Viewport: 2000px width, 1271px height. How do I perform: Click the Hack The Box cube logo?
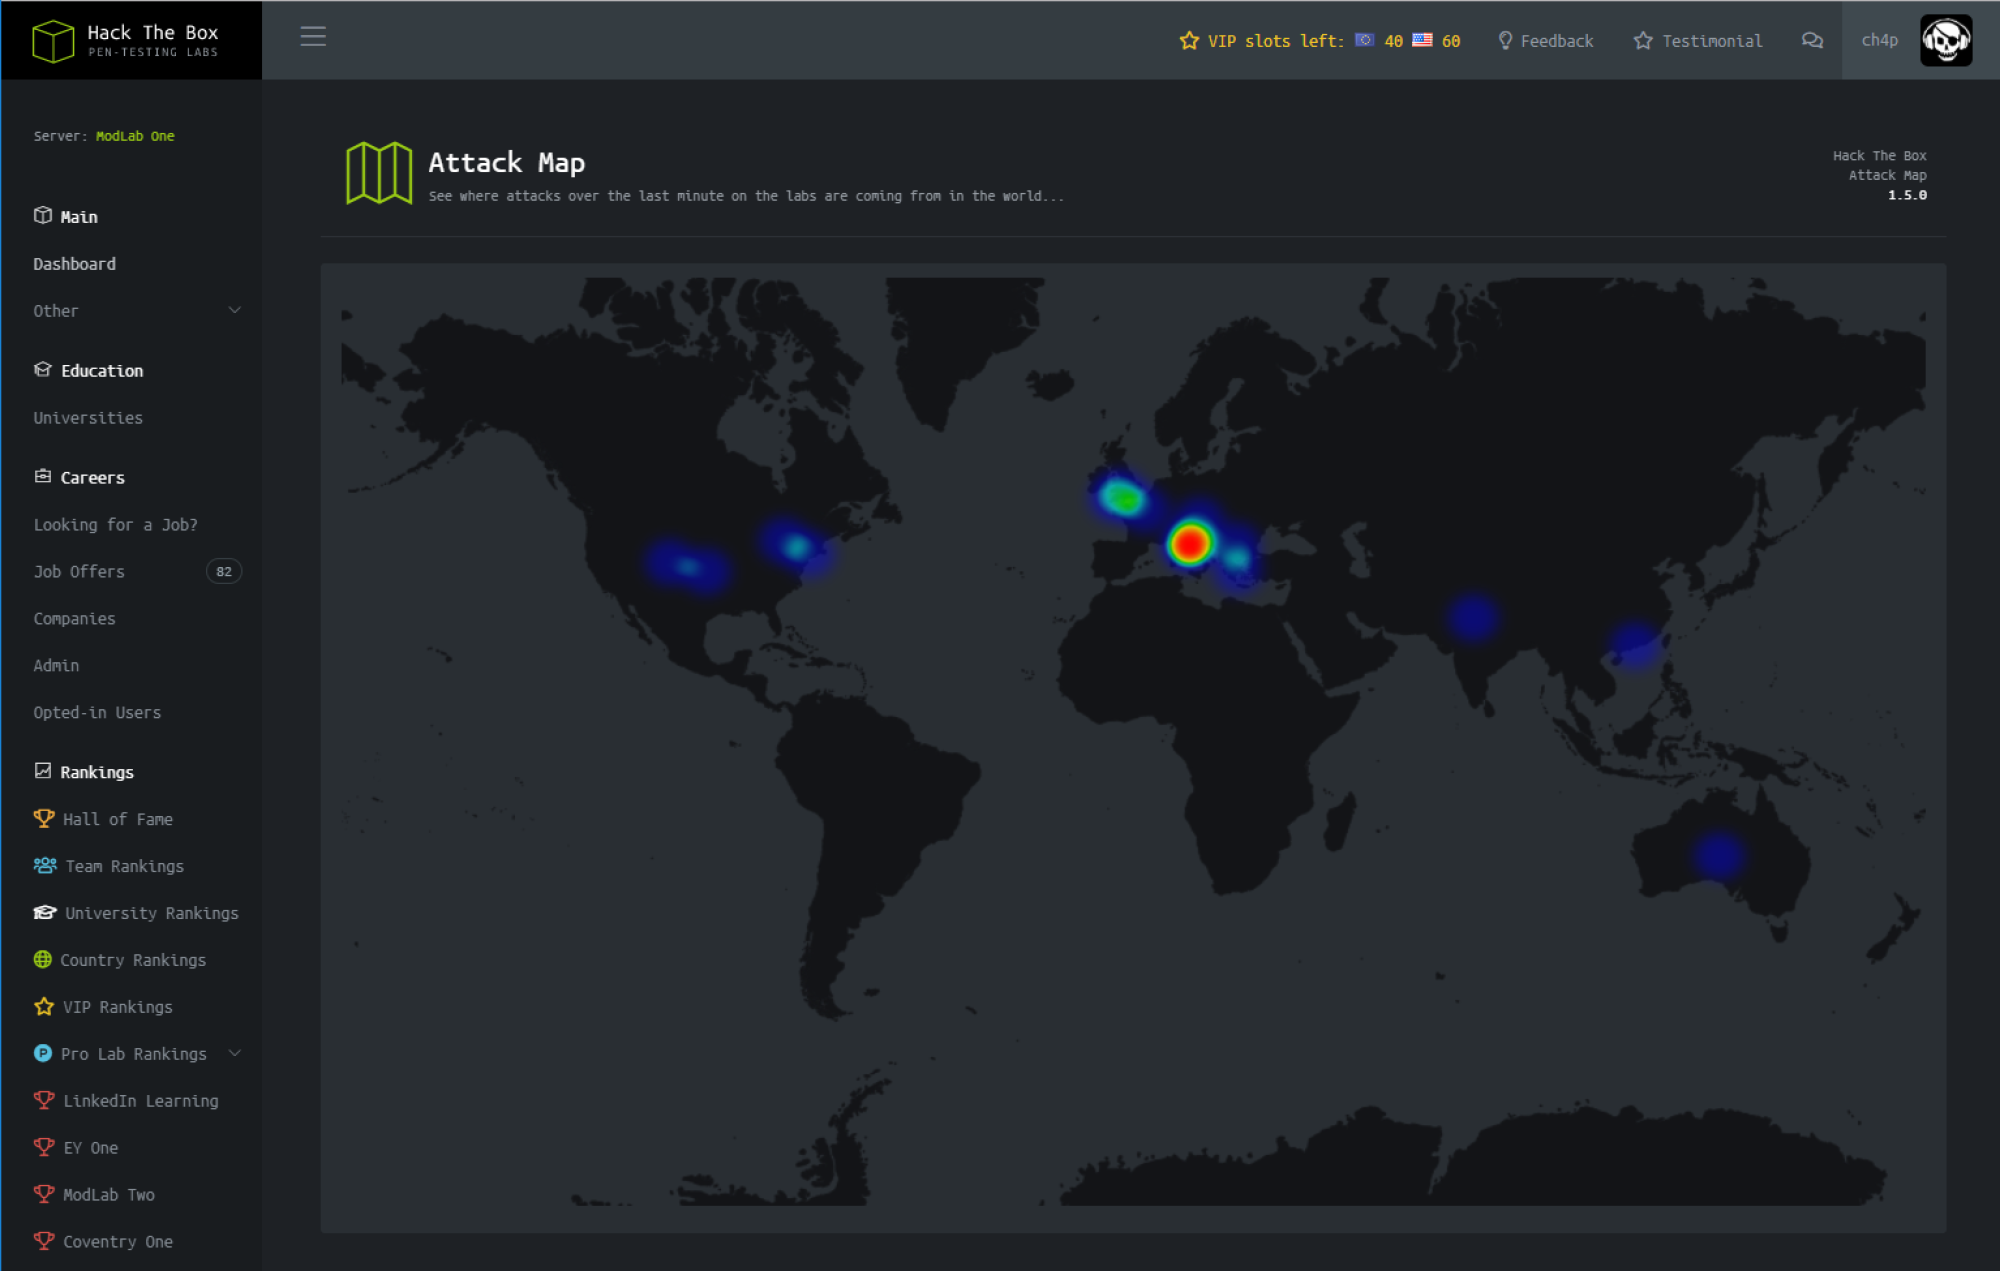click(53, 41)
